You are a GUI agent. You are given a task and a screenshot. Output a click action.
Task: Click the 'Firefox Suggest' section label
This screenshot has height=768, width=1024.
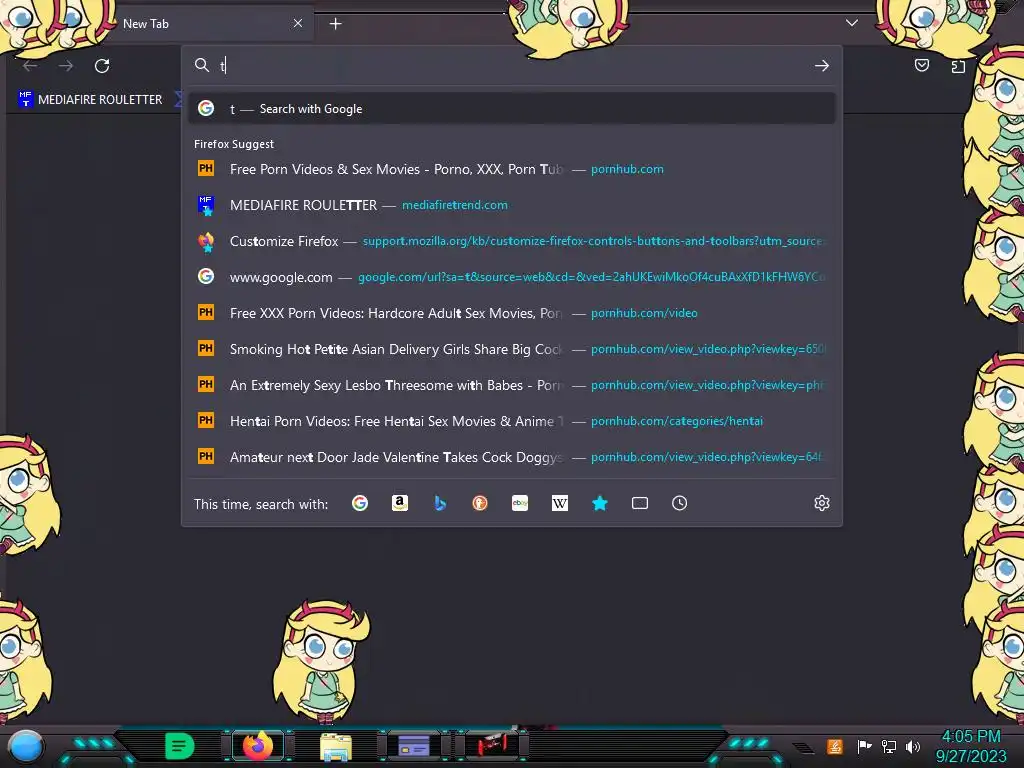[234, 144]
